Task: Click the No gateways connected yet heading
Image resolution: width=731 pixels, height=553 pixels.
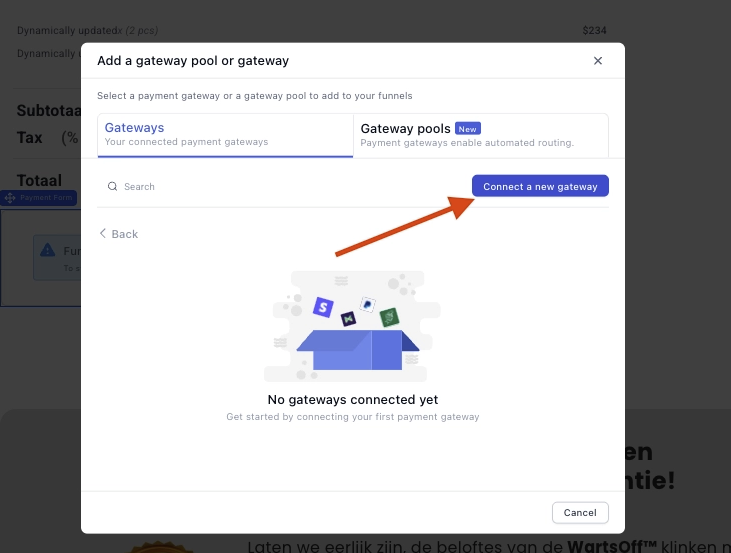Action: (x=353, y=400)
